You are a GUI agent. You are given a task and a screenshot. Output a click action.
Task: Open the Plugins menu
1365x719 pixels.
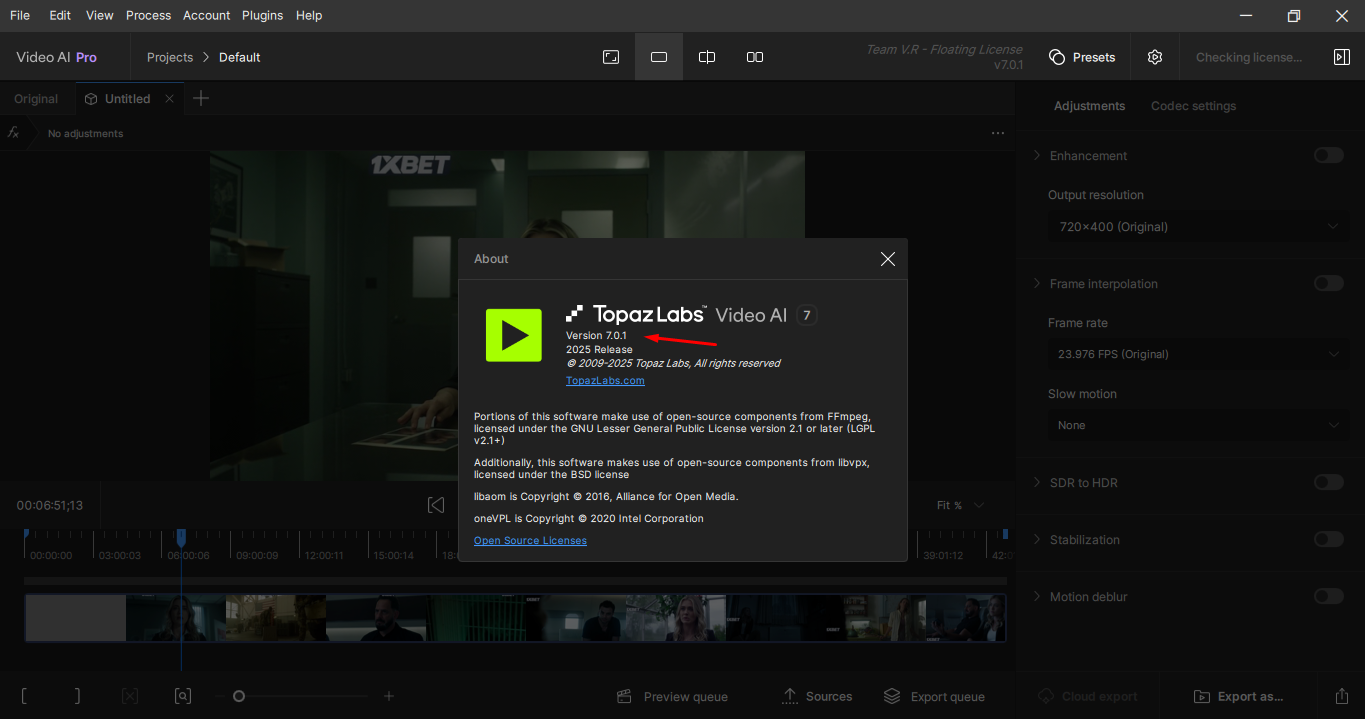click(262, 15)
